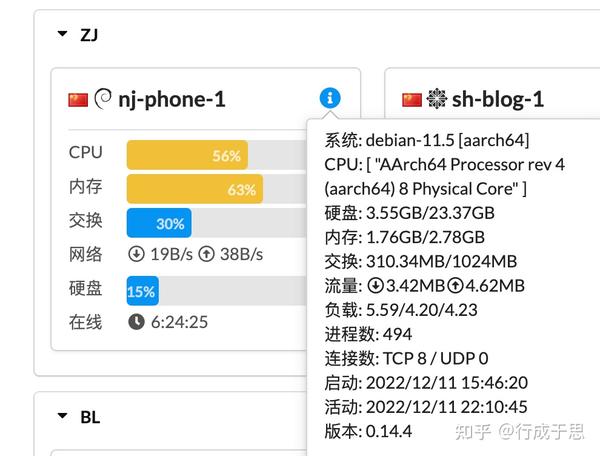Open the nj-phone-1 server name
The width and height of the screenshot is (600, 456).
[172, 99]
